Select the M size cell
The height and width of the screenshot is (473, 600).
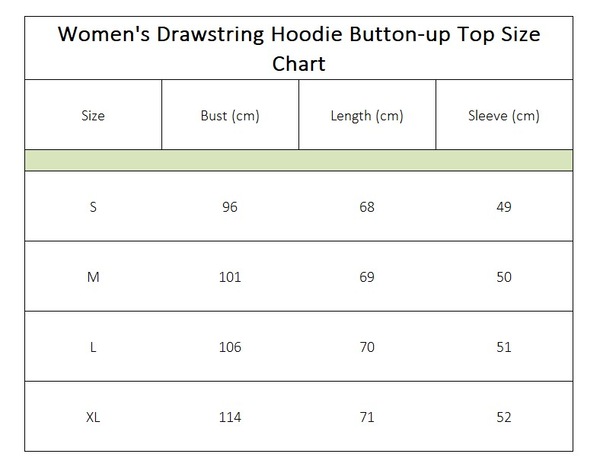click(x=93, y=277)
